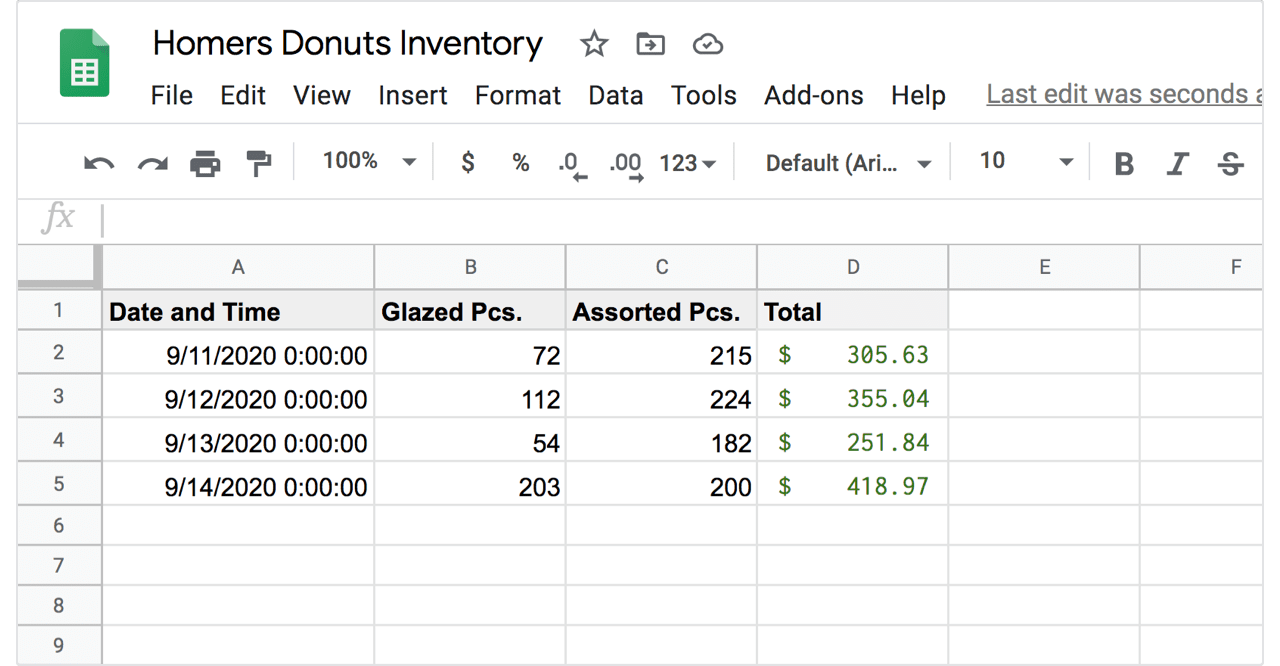The image size is (1280, 666).
Task: Format as currency with dollar button
Action: (x=467, y=162)
